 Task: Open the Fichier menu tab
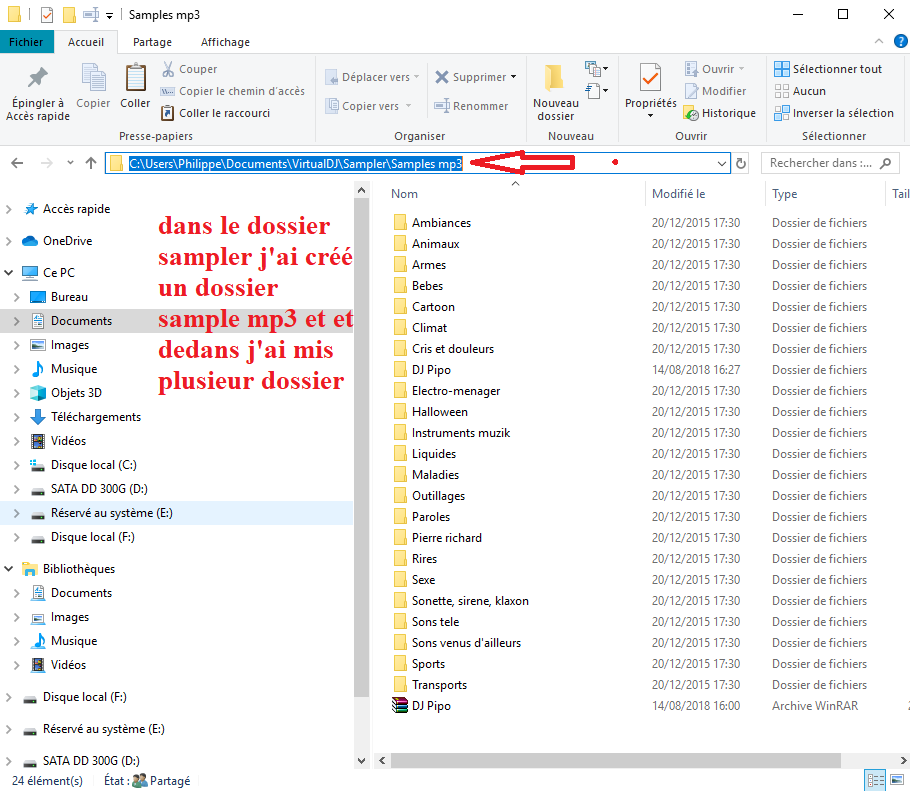26,42
